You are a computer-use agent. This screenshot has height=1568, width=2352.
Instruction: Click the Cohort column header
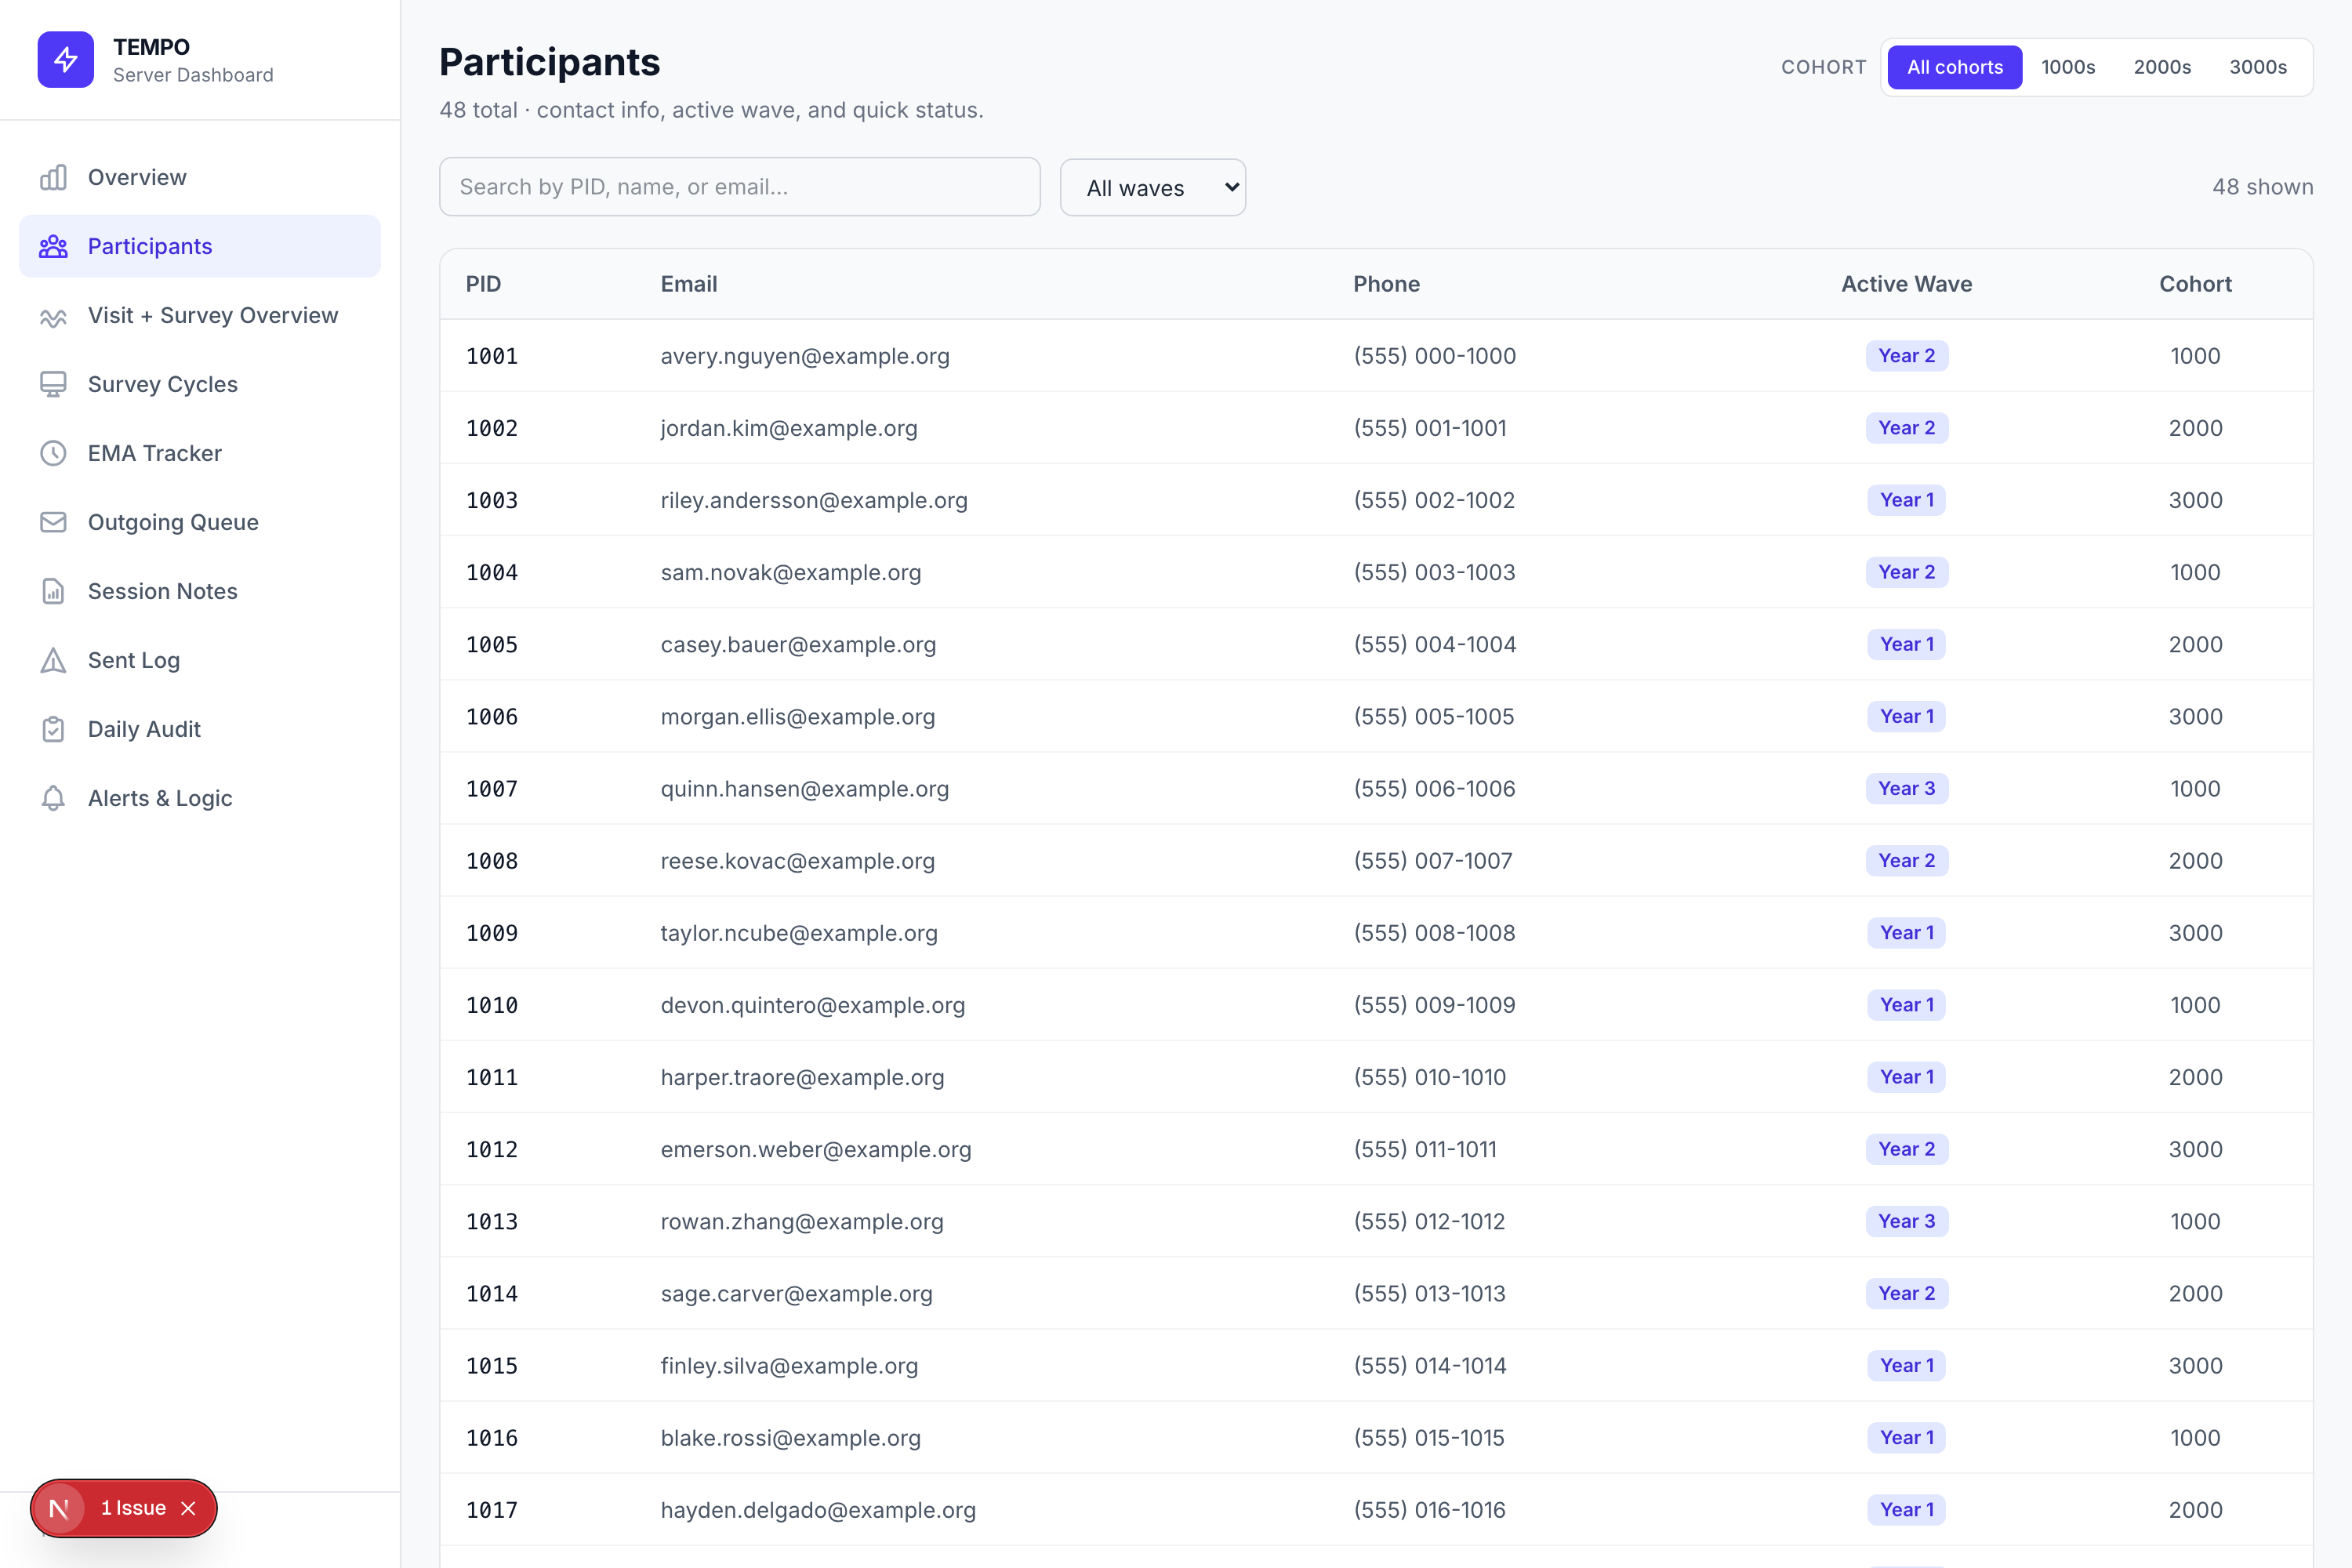[x=2195, y=284]
